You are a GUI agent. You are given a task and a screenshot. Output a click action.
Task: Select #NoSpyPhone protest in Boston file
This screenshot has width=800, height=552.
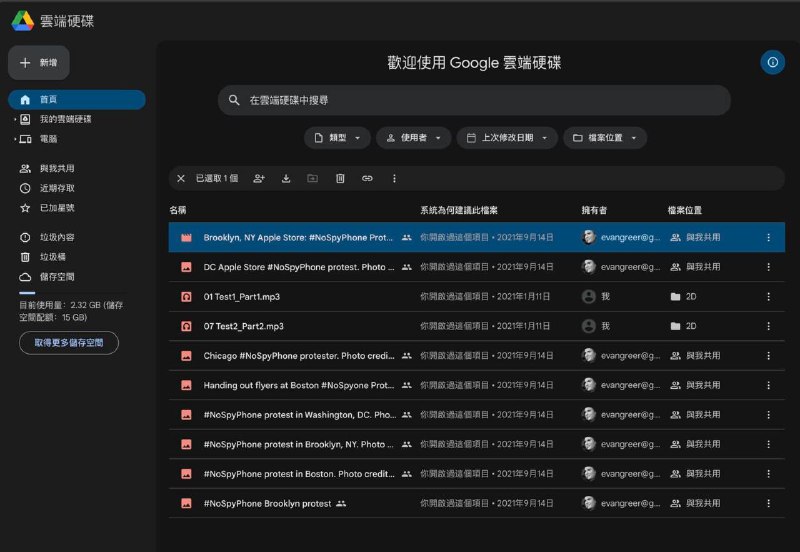(477, 474)
